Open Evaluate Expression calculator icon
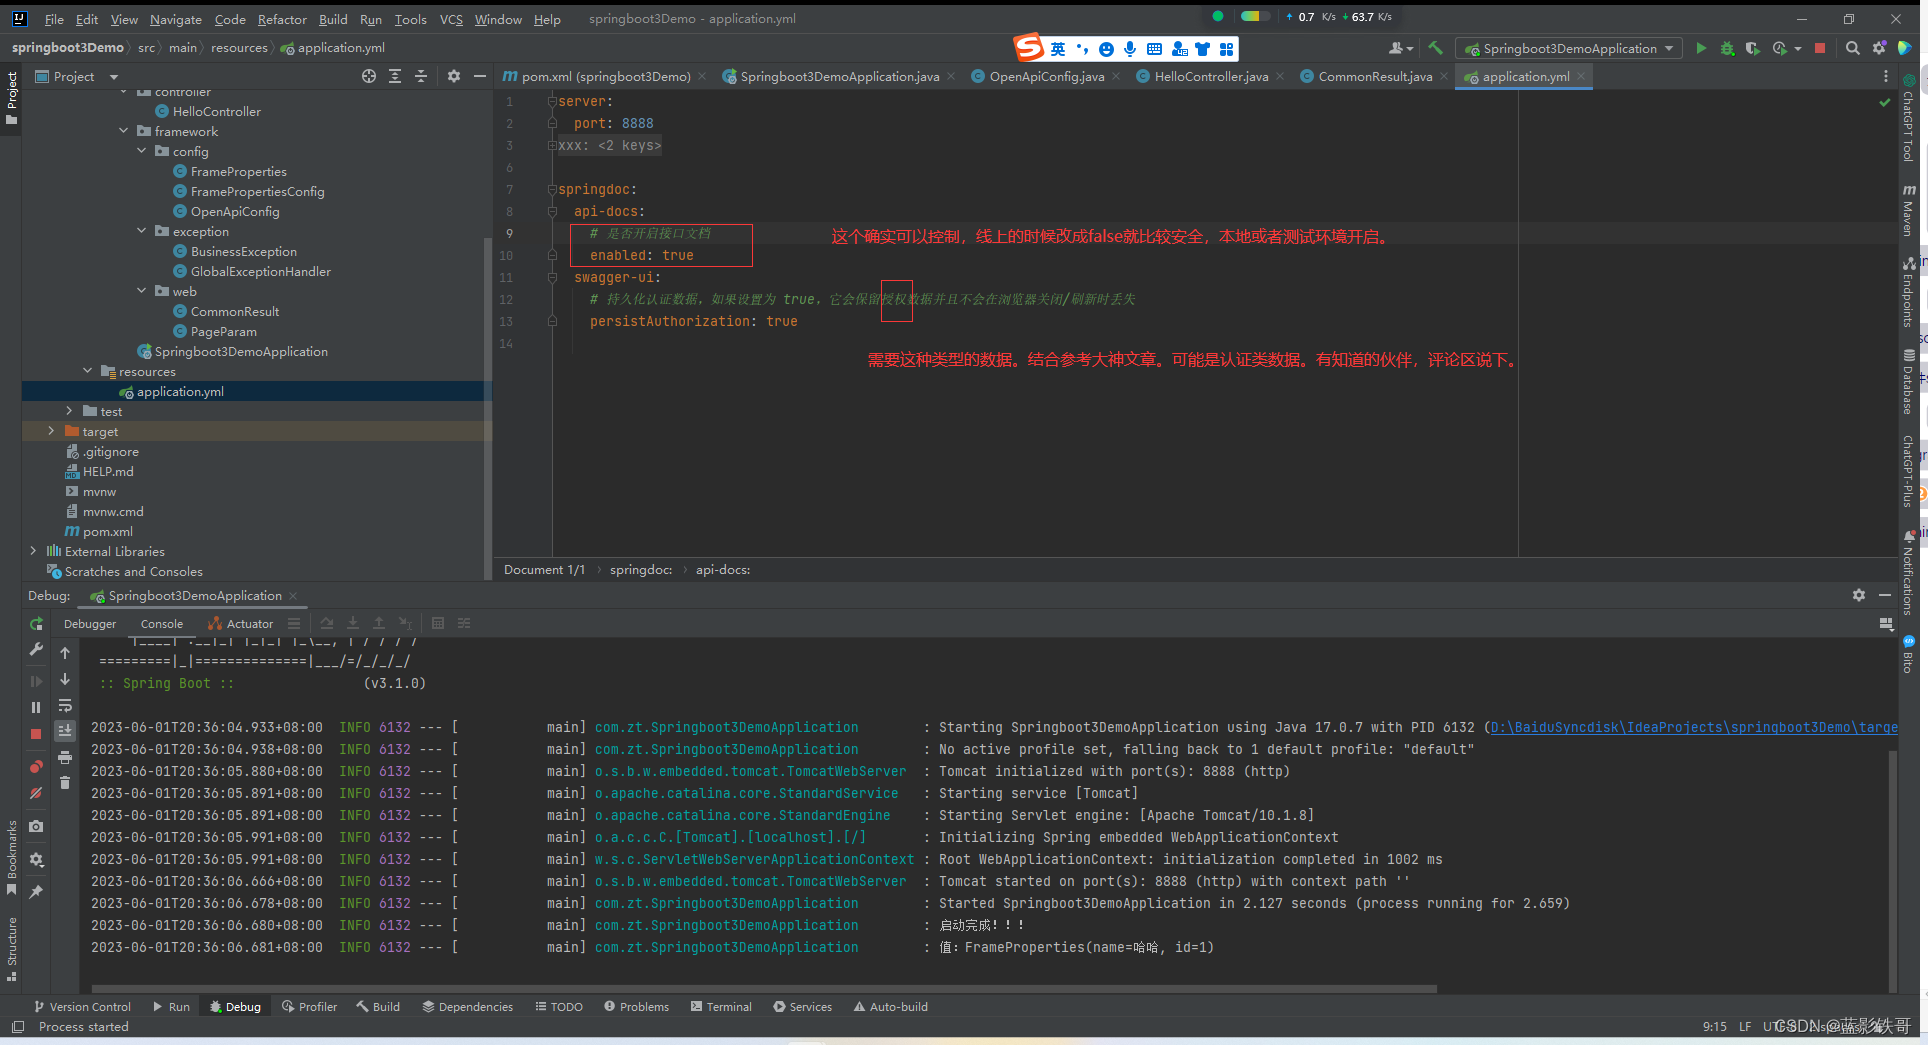The image size is (1928, 1045). (x=438, y=623)
